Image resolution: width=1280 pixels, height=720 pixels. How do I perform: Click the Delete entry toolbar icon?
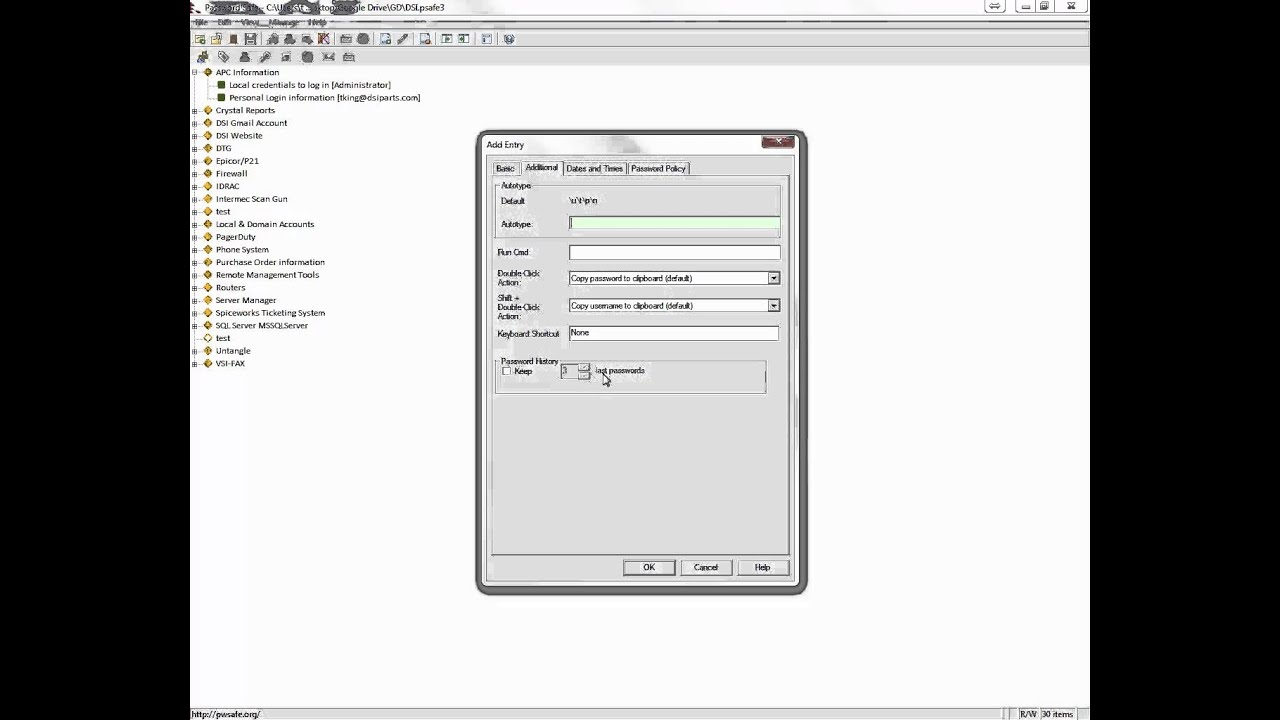click(x=425, y=39)
